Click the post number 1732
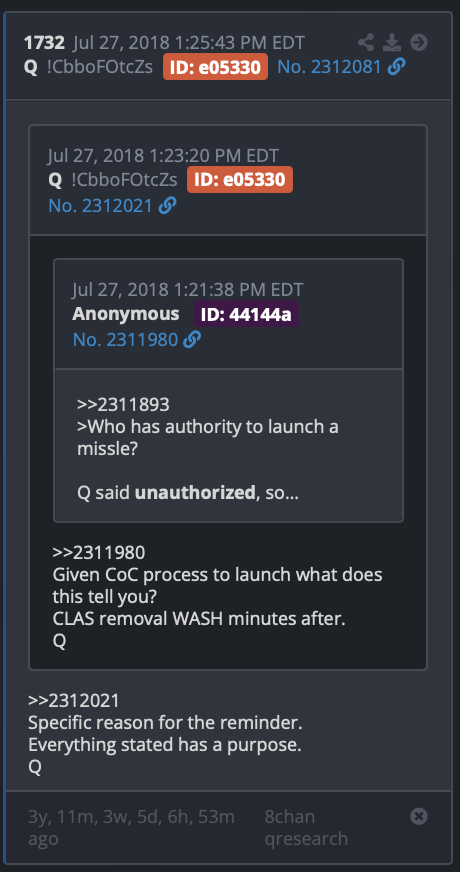The height and width of the screenshot is (872, 460). (x=44, y=42)
